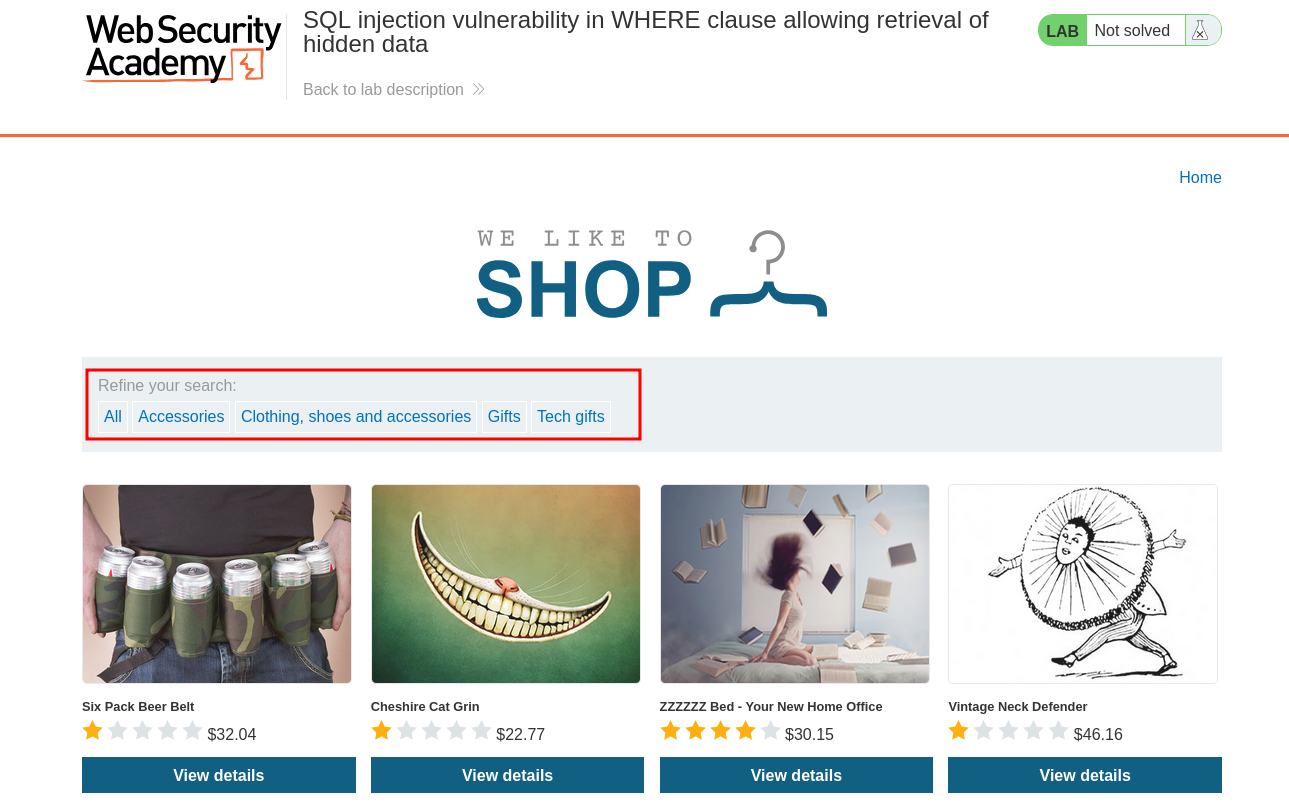View details for Vintage Neck Defender
The height and width of the screenshot is (804, 1289).
[x=1085, y=775]
